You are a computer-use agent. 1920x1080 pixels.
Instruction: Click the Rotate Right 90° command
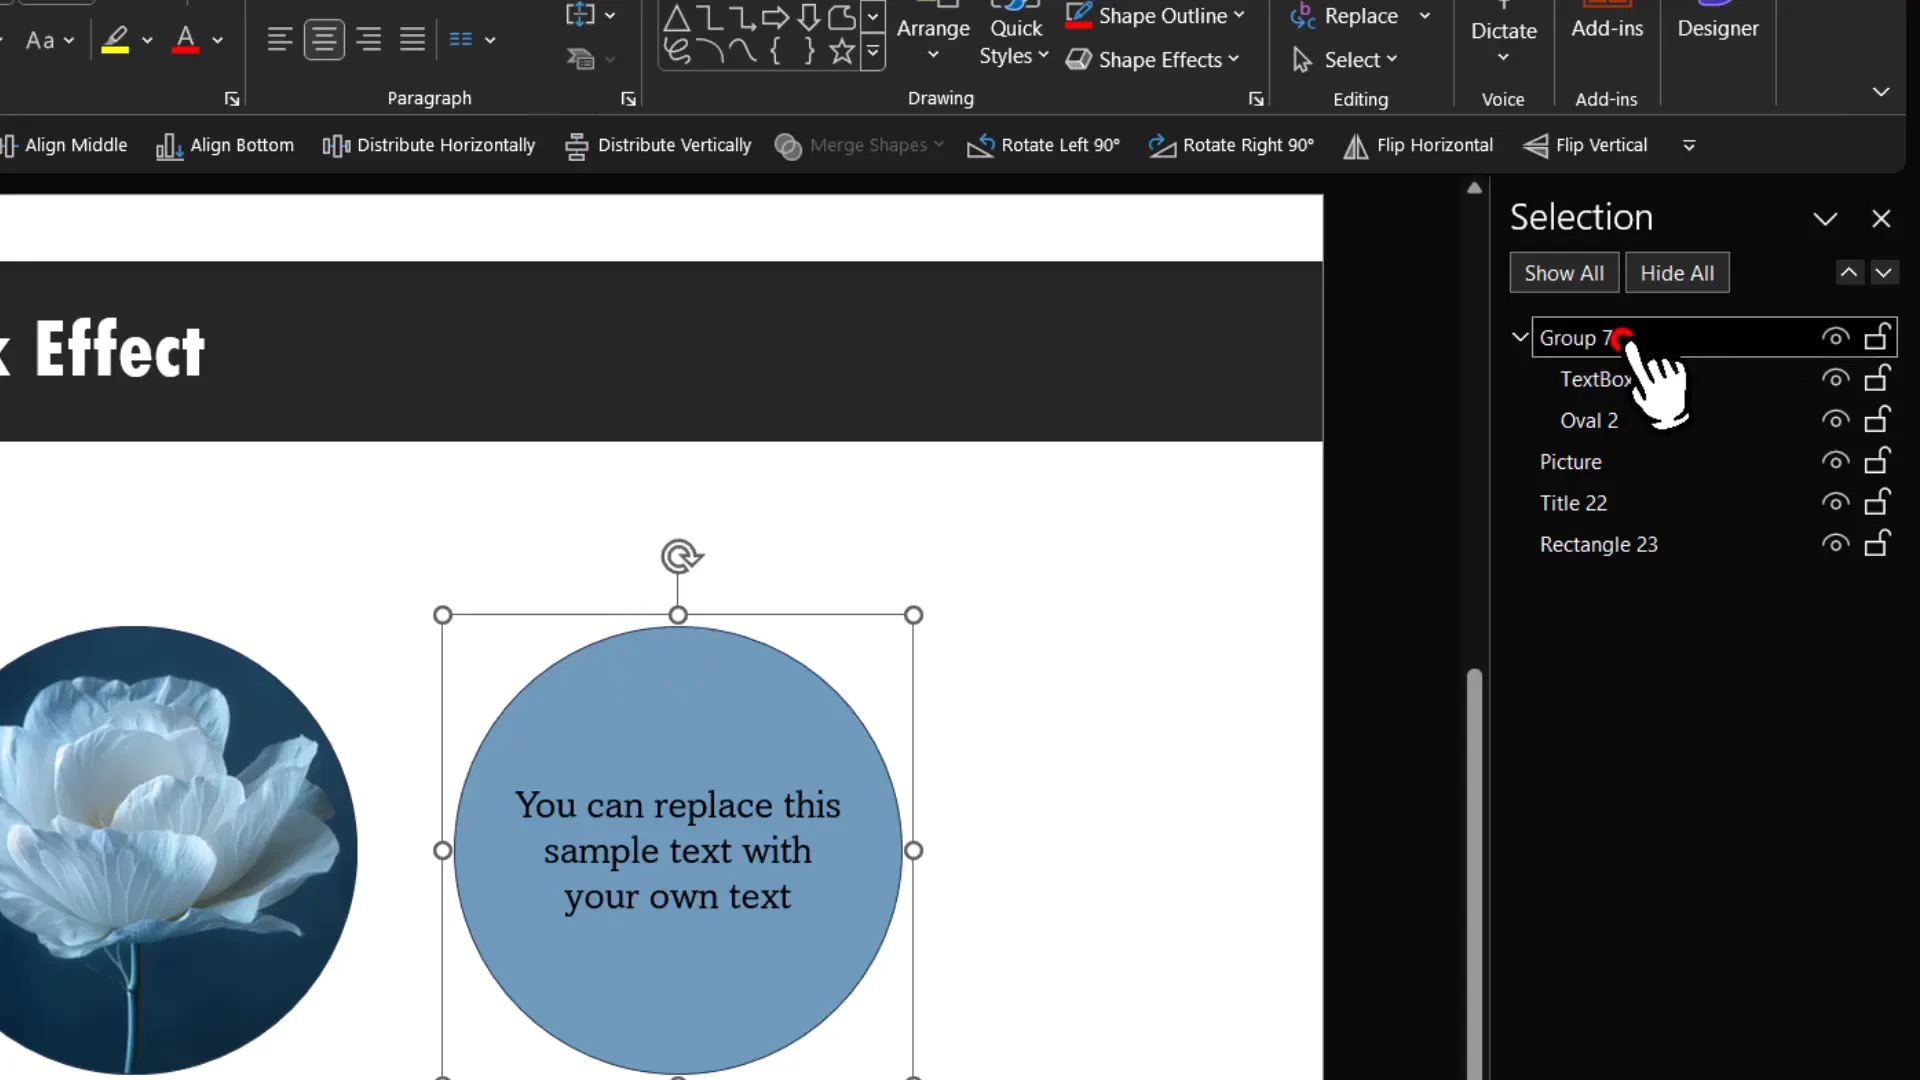(x=1231, y=145)
